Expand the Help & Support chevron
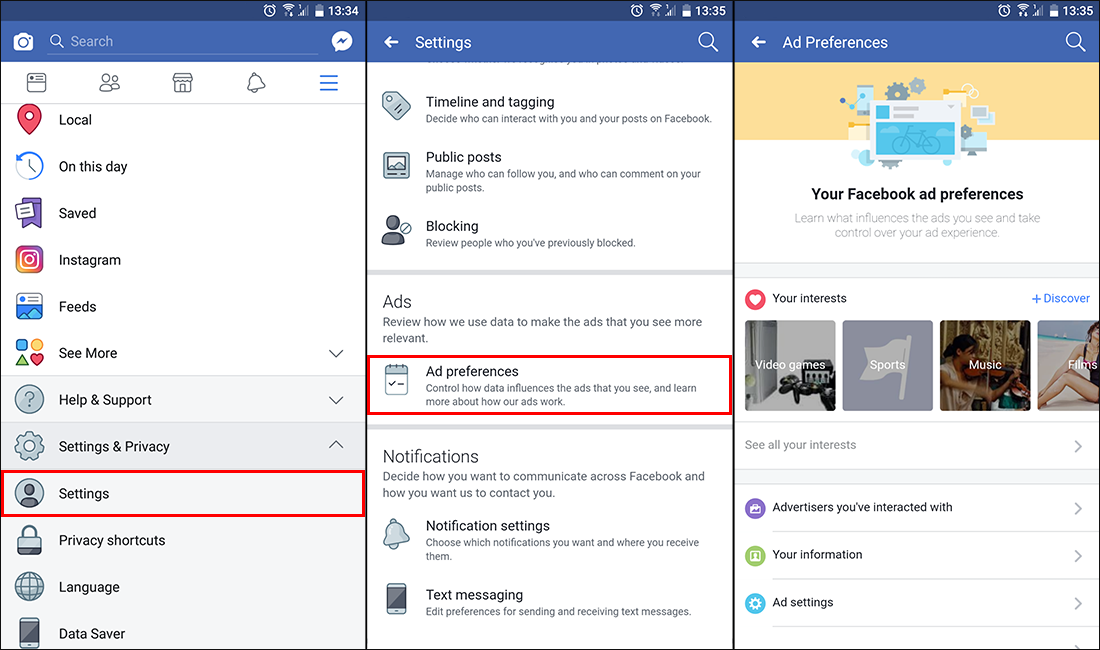This screenshot has width=1100, height=650. 336,400
